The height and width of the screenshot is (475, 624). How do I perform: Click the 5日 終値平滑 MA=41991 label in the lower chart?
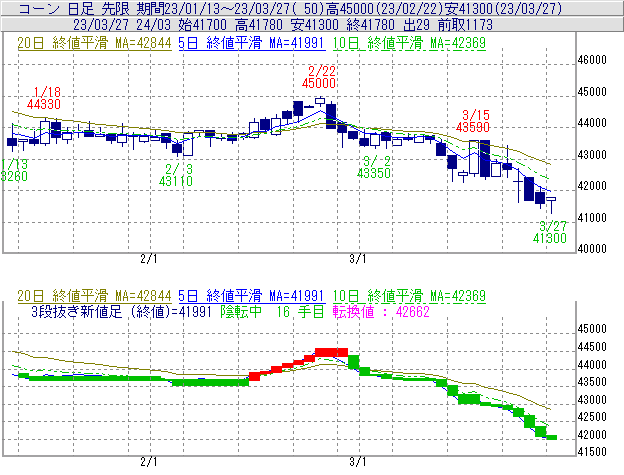pos(252,296)
